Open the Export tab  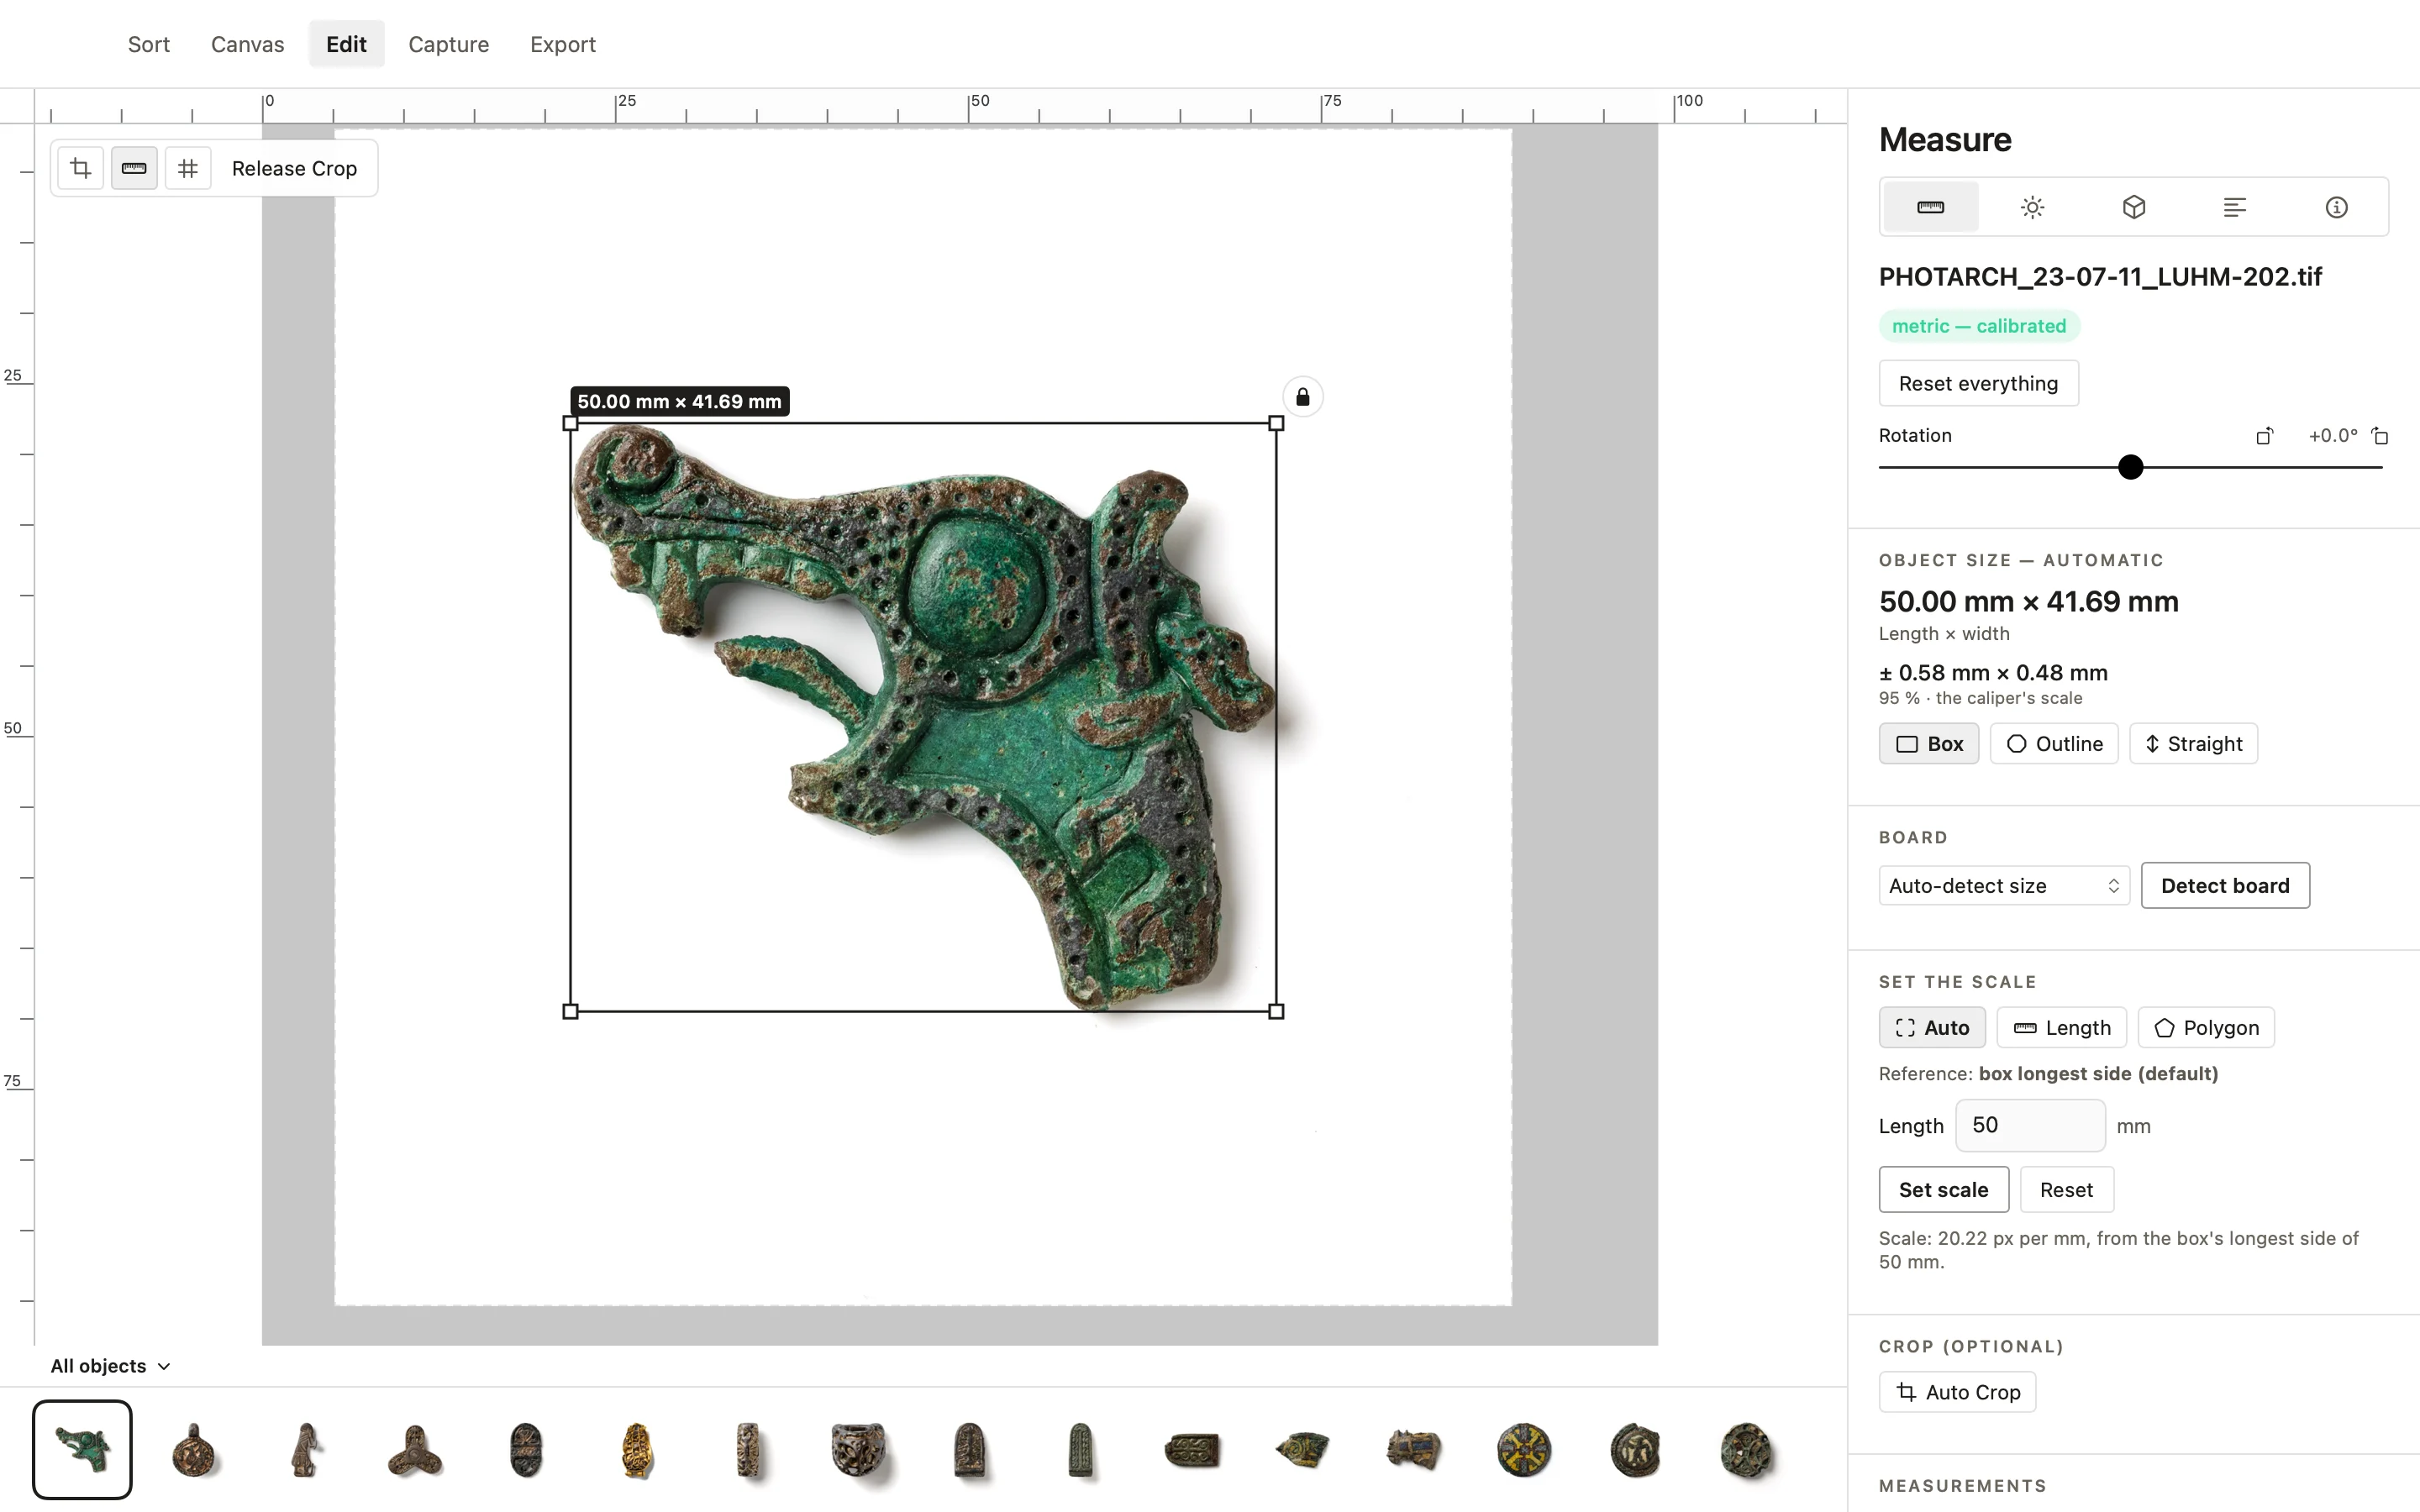click(562, 44)
